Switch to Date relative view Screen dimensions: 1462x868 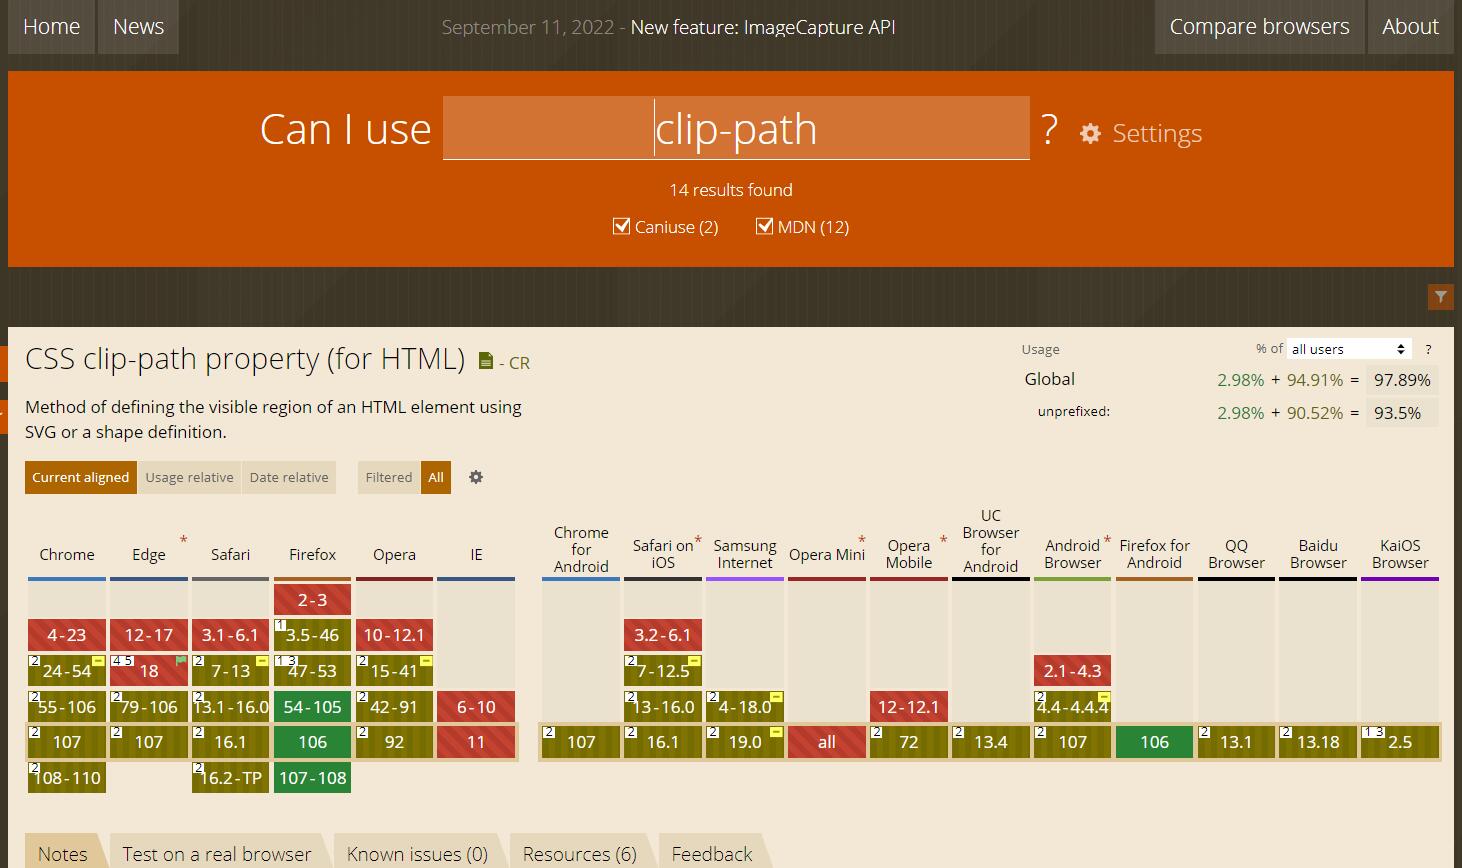[x=289, y=477]
